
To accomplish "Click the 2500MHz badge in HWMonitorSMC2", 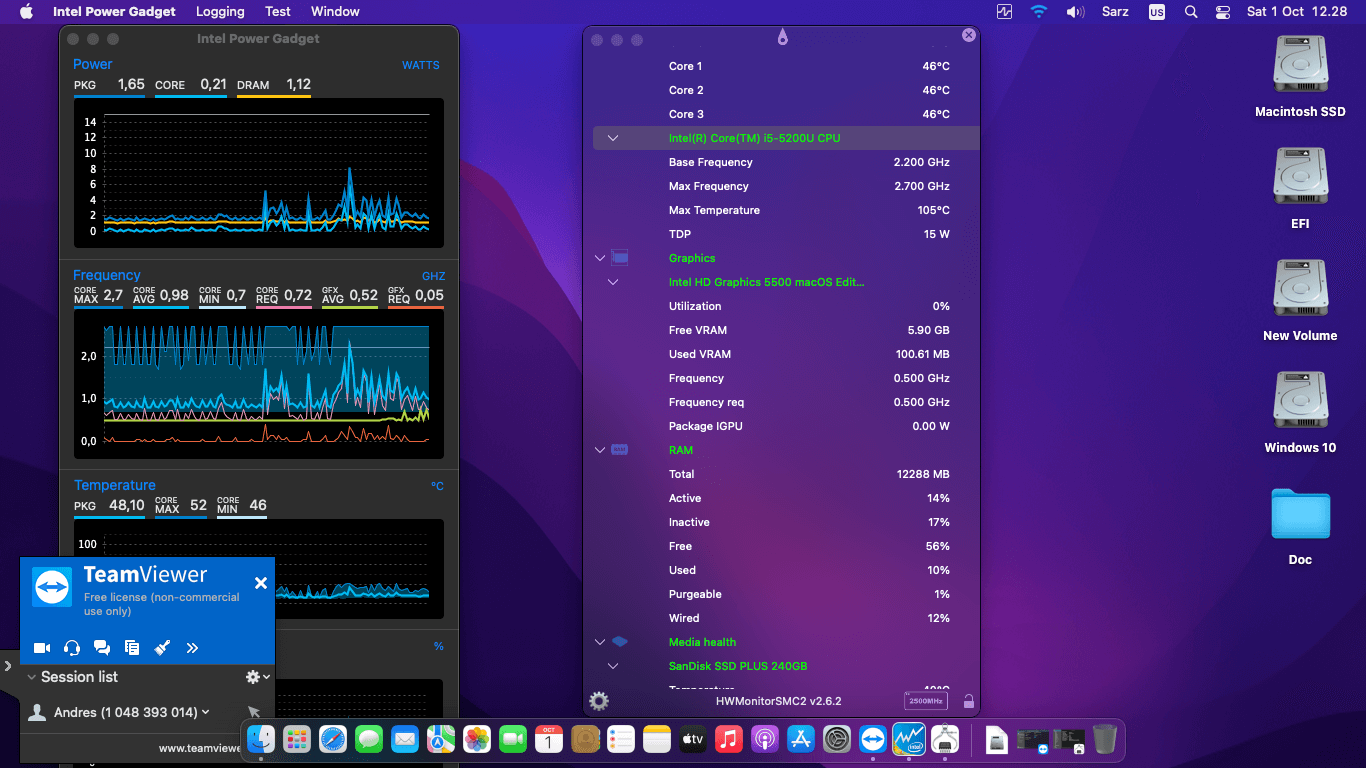I will point(925,701).
